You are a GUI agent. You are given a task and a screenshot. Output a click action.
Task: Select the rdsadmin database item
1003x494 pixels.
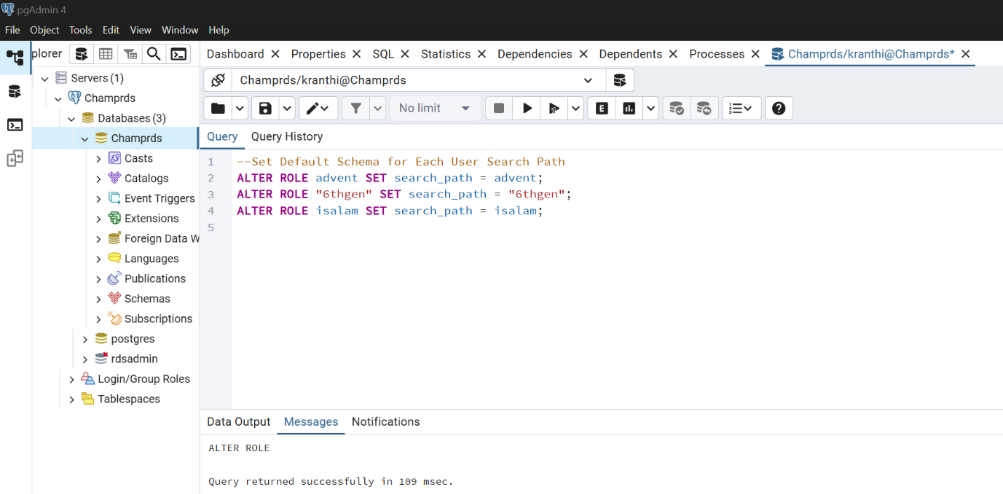pyautogui.click(x=134, y=359)
